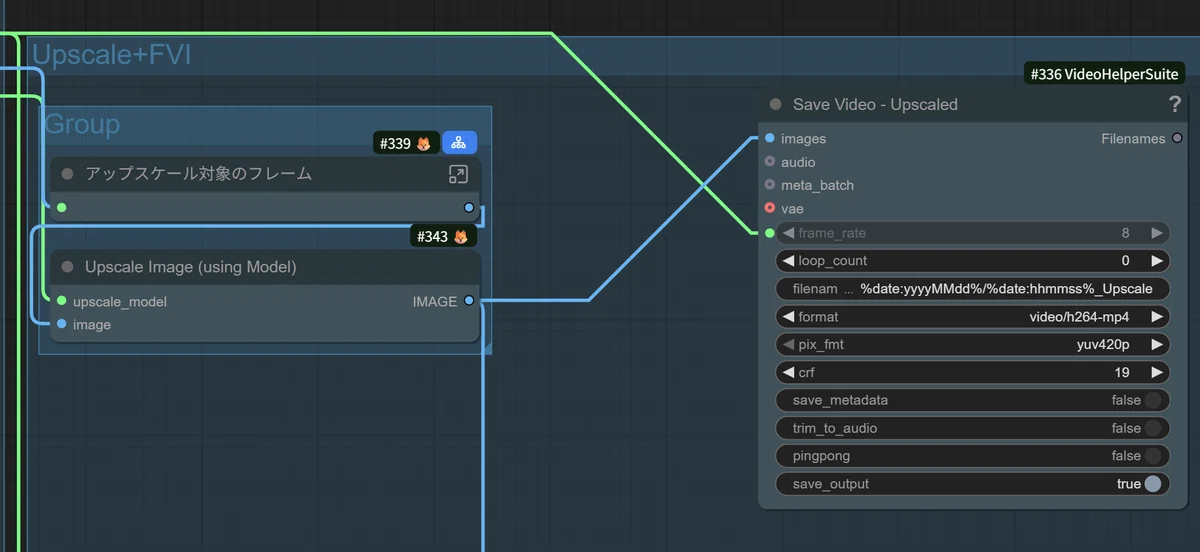Click the filename_prefix input field
The width and height of the screenshot is (1200, 552).
click(x=972, y=289)
